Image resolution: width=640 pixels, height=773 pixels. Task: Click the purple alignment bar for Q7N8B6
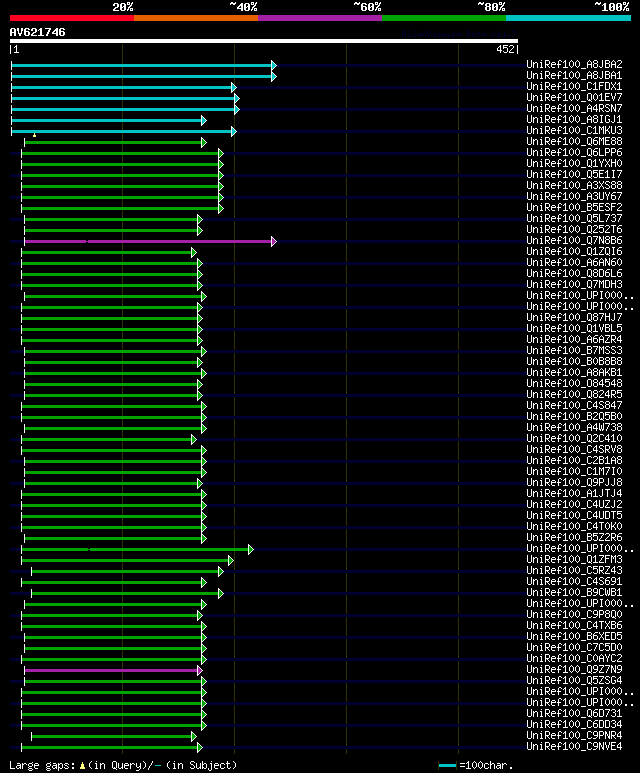click(x=149, y=242)
